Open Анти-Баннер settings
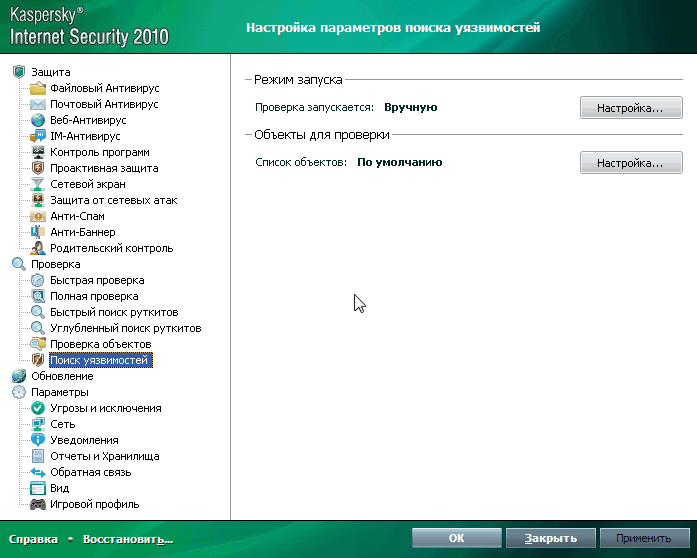The height and width of the screenshot is (558, 697). [x=83, y=232]
